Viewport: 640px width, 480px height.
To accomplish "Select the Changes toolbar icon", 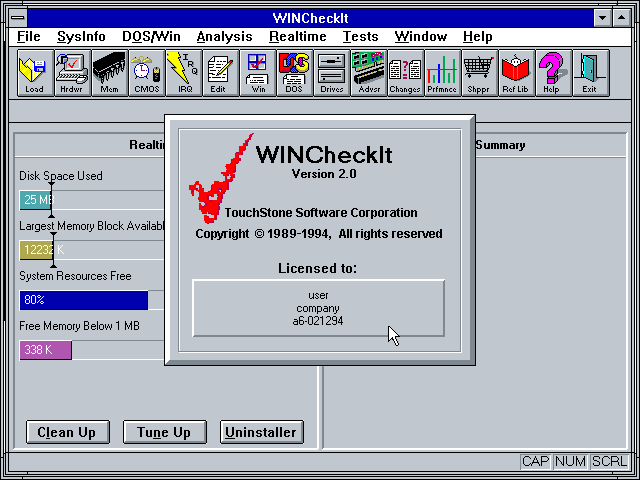I will [x=406, y=73].
